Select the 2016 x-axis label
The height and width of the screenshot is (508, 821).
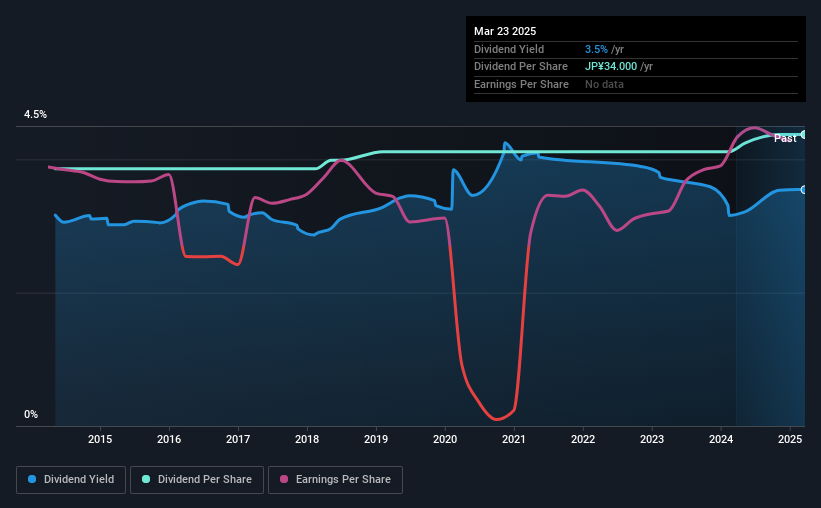tap(169, 439)
